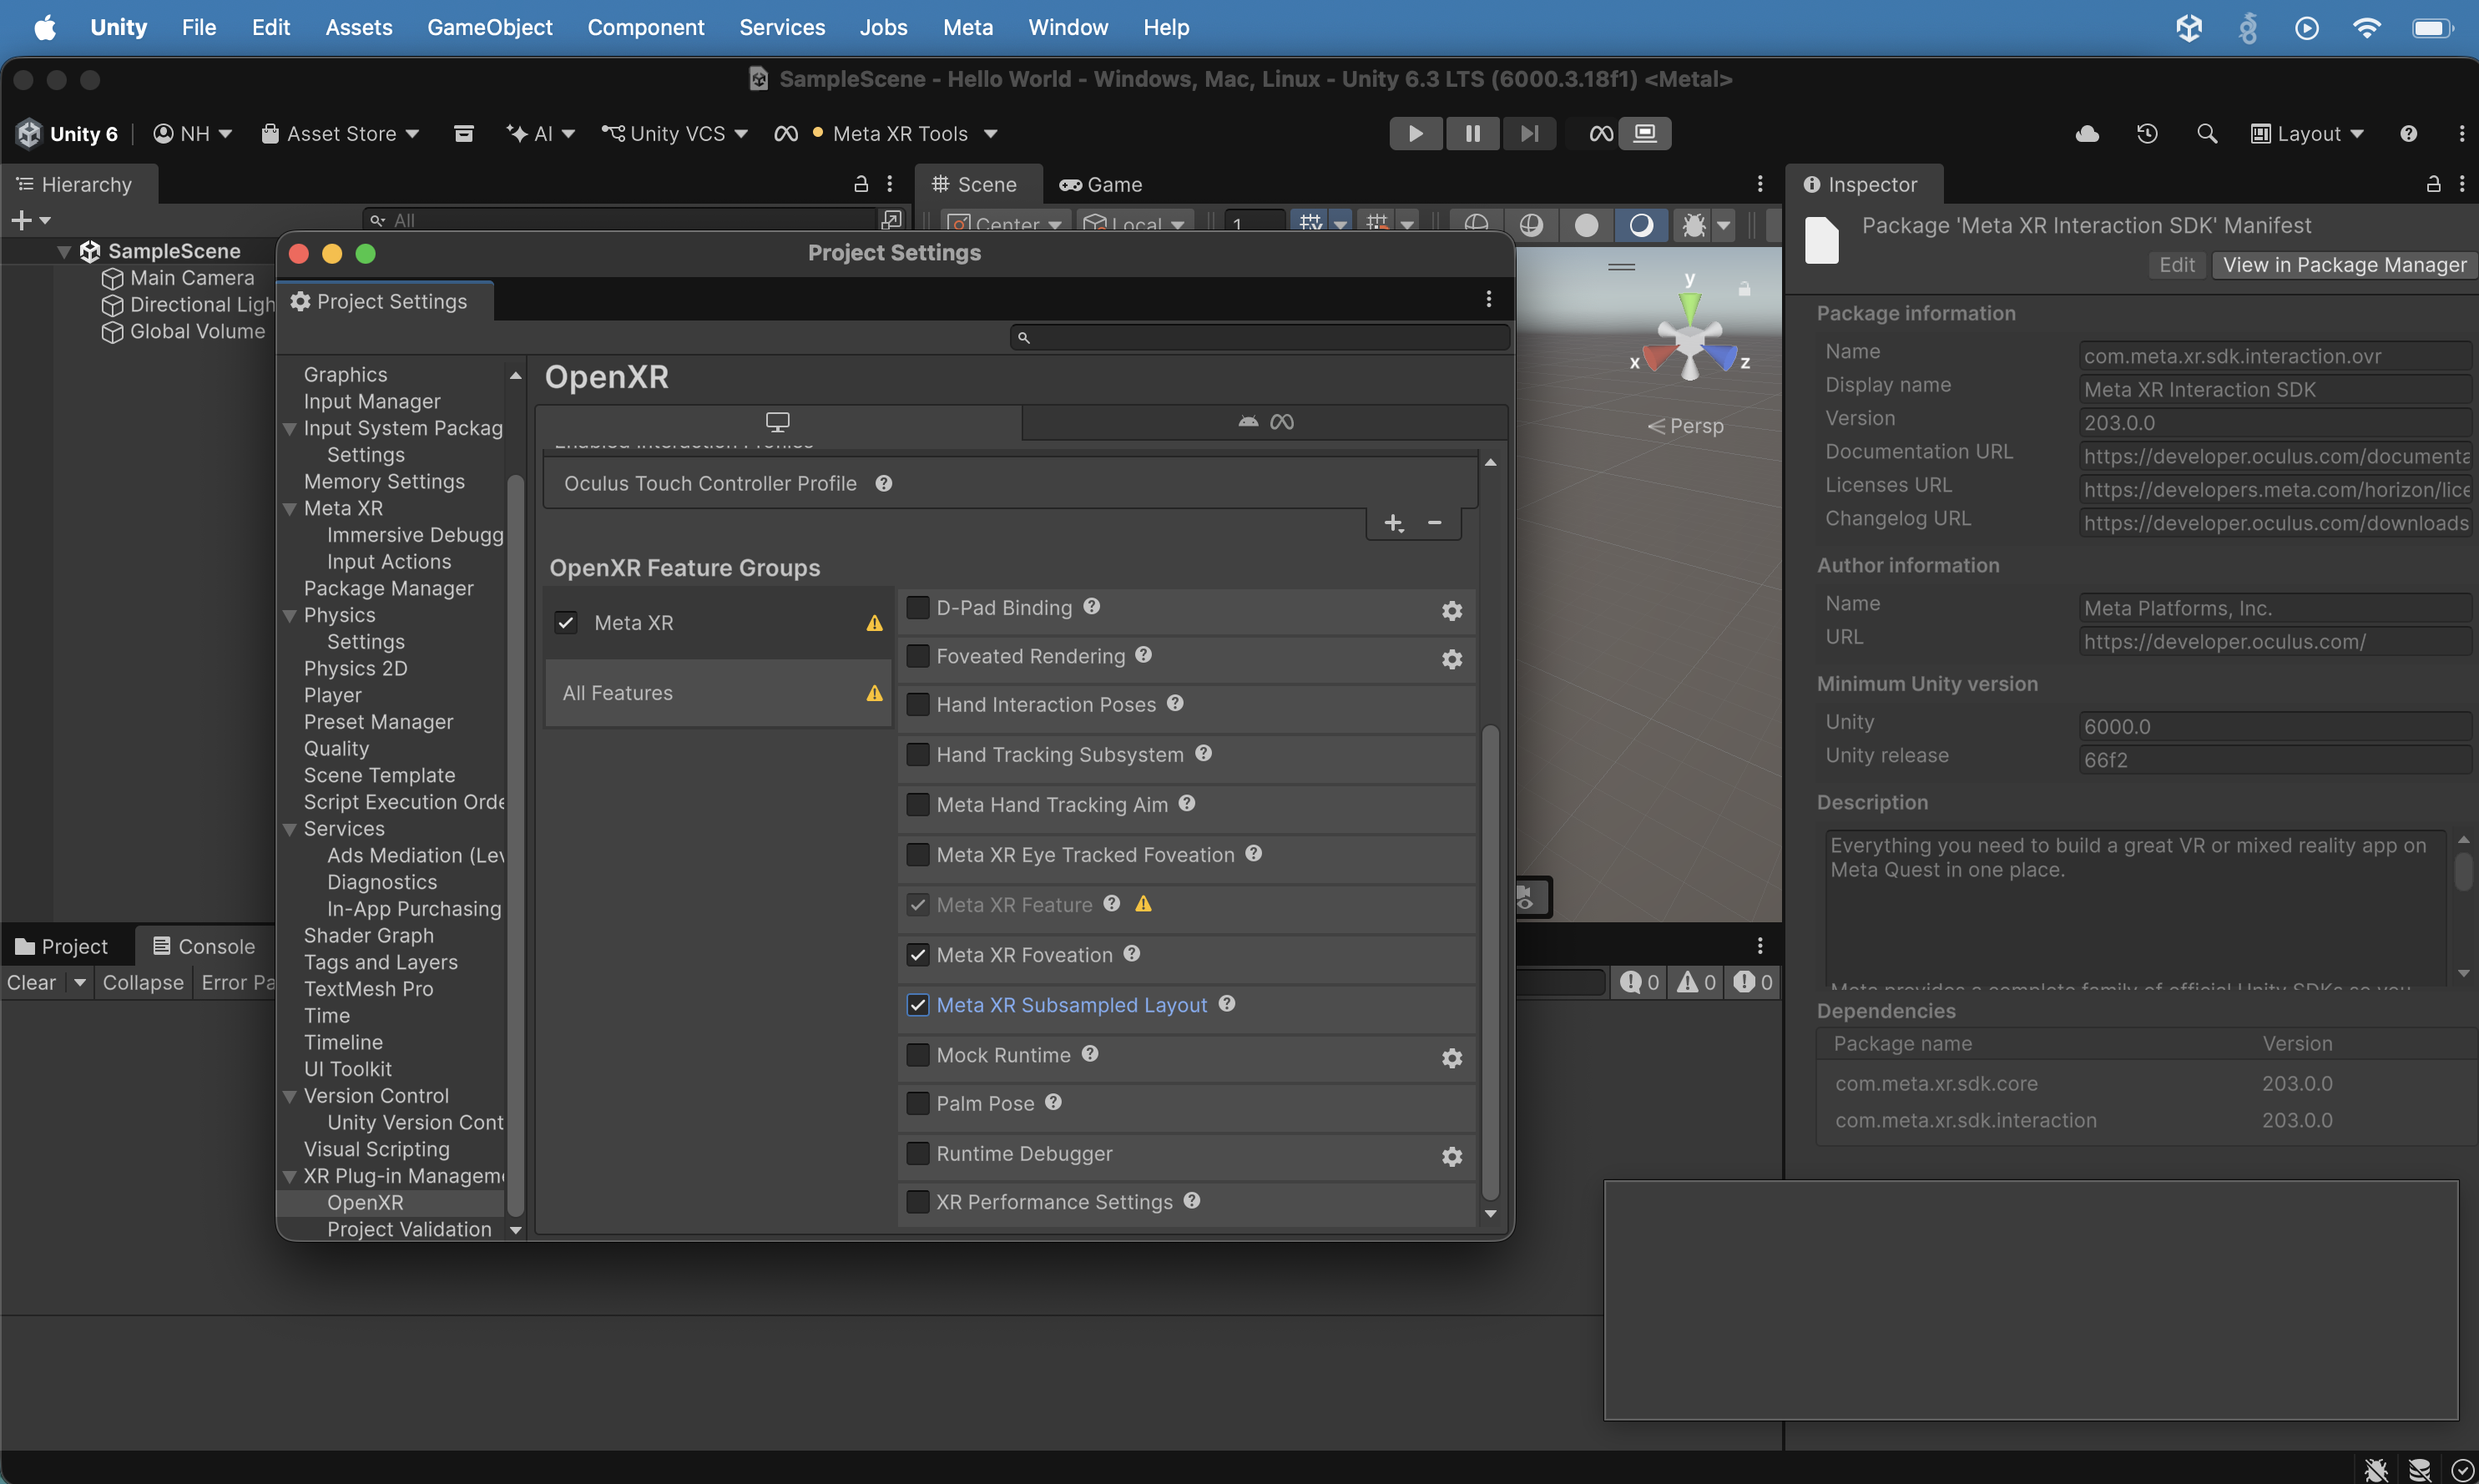Switch to the Console tab

(x=204, y=946)
